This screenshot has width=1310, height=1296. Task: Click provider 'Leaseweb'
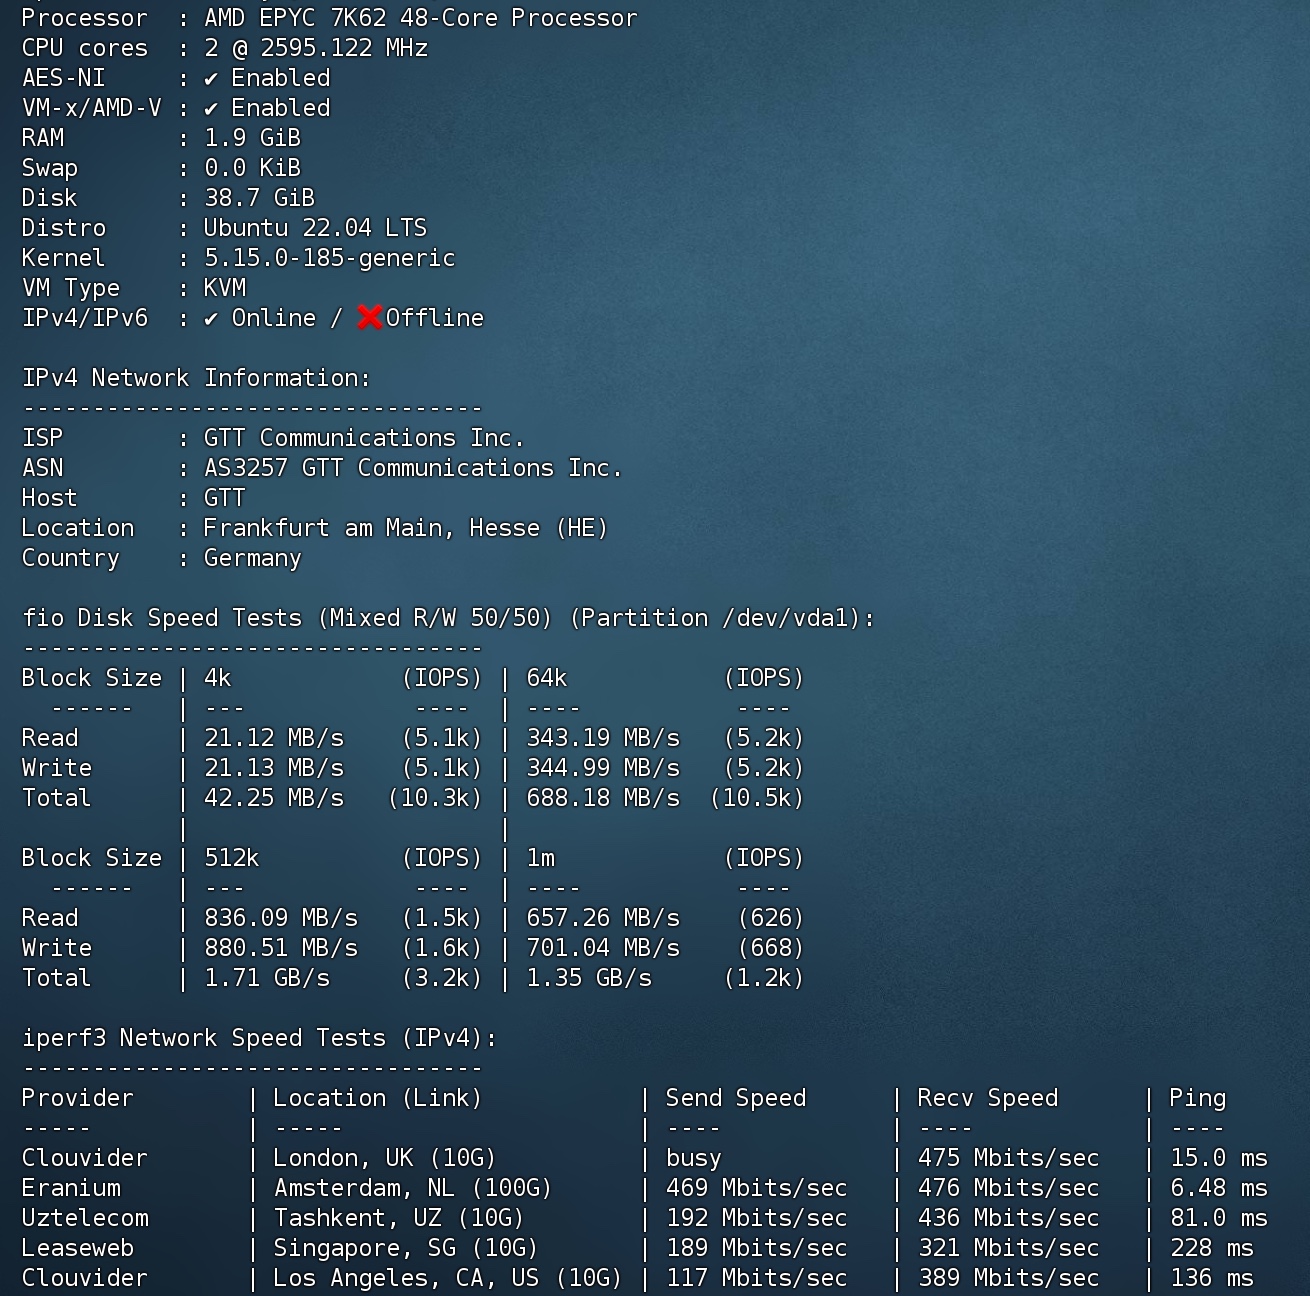(x=78, y=1248)
